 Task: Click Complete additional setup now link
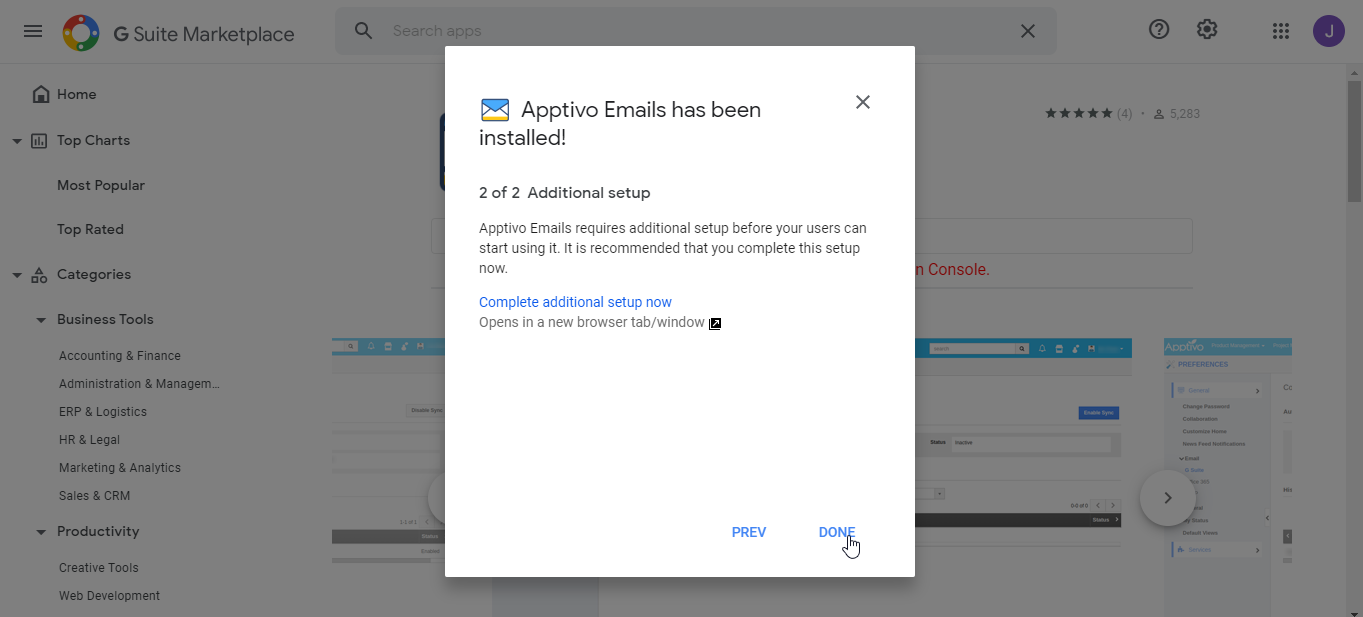pos(575,302)
